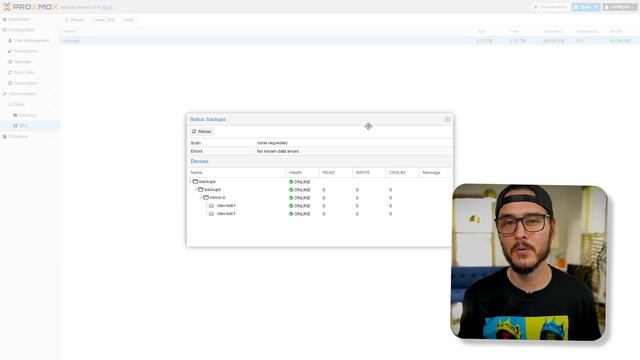Click the 'No known data errors' value
Screen dimensions: 640x360
pos(278,151)
